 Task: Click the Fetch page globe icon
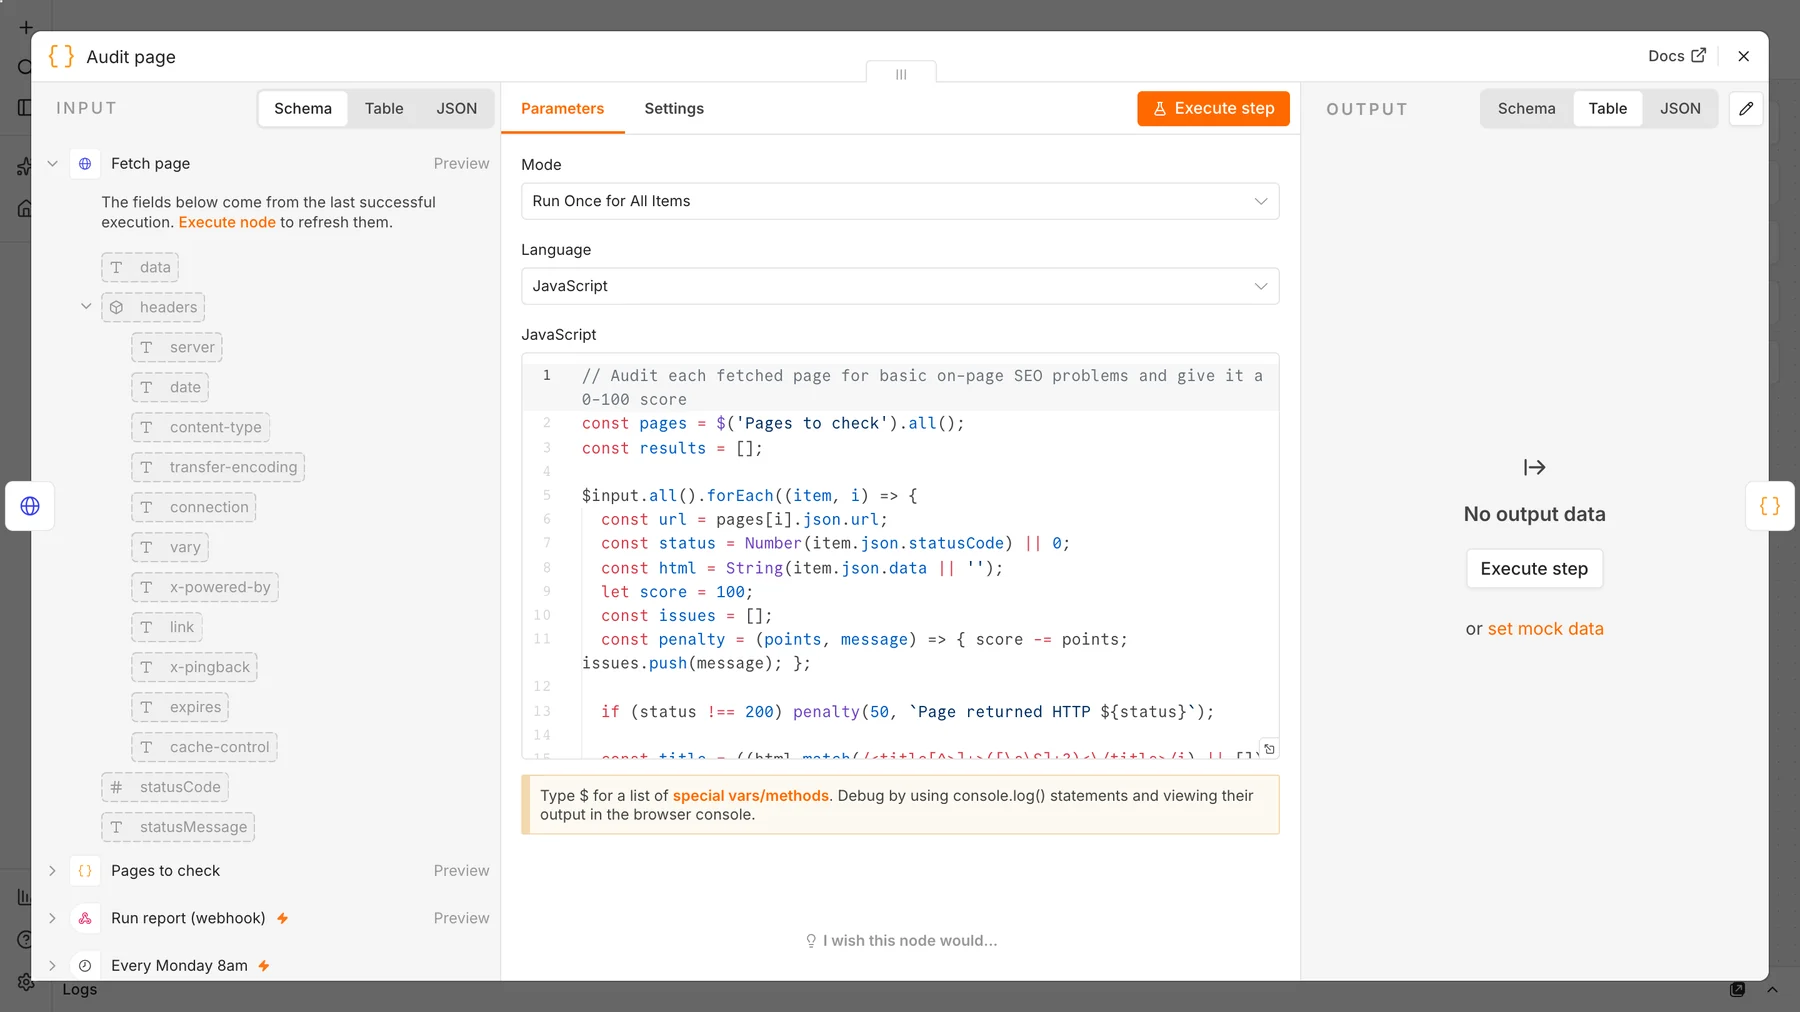85,163
